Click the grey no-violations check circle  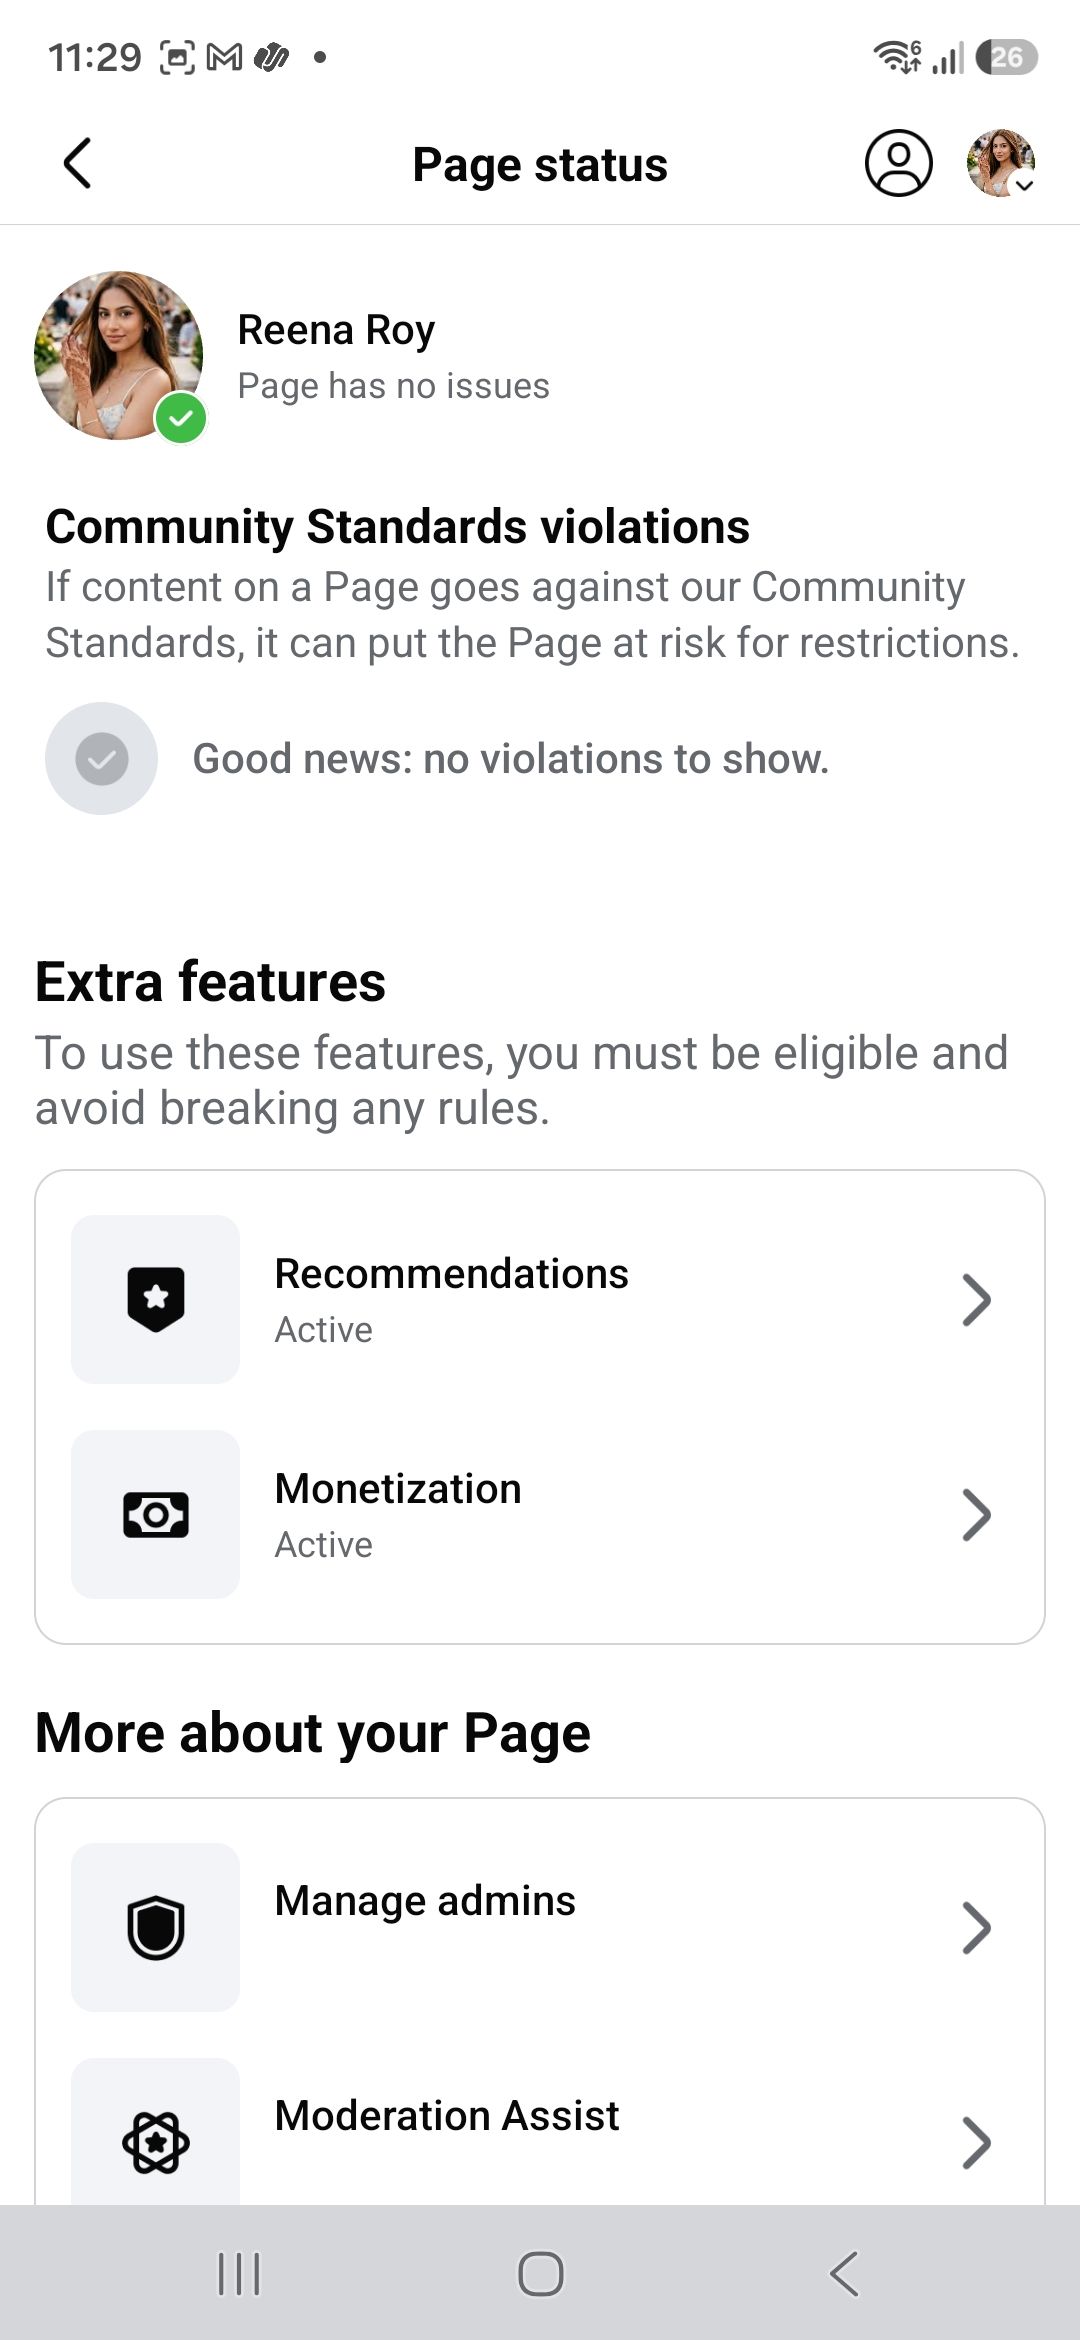coord(101,758)
